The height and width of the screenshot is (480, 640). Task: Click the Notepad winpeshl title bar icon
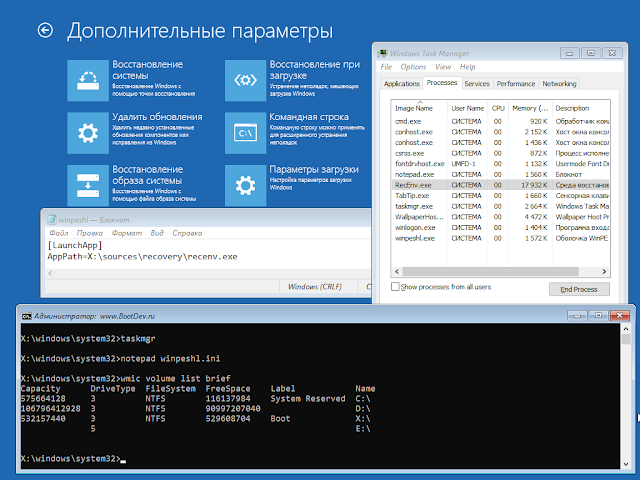(51, 220)
